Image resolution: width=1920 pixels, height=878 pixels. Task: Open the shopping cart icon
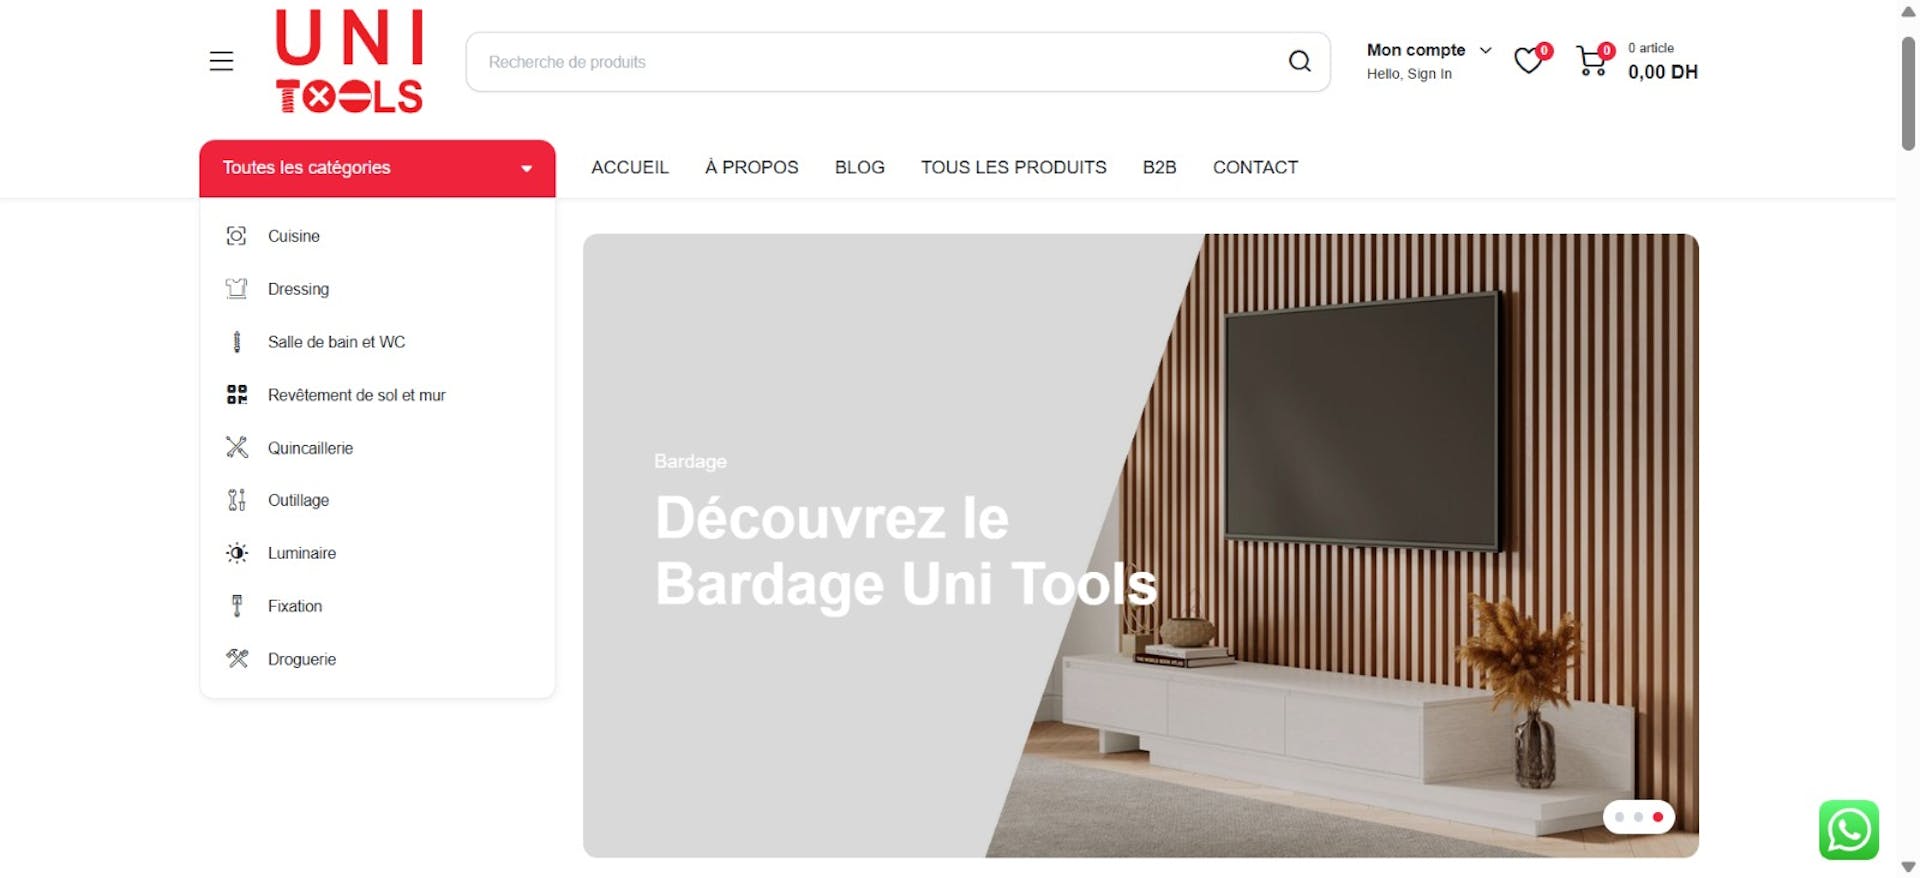click(x=1592, y=61)
